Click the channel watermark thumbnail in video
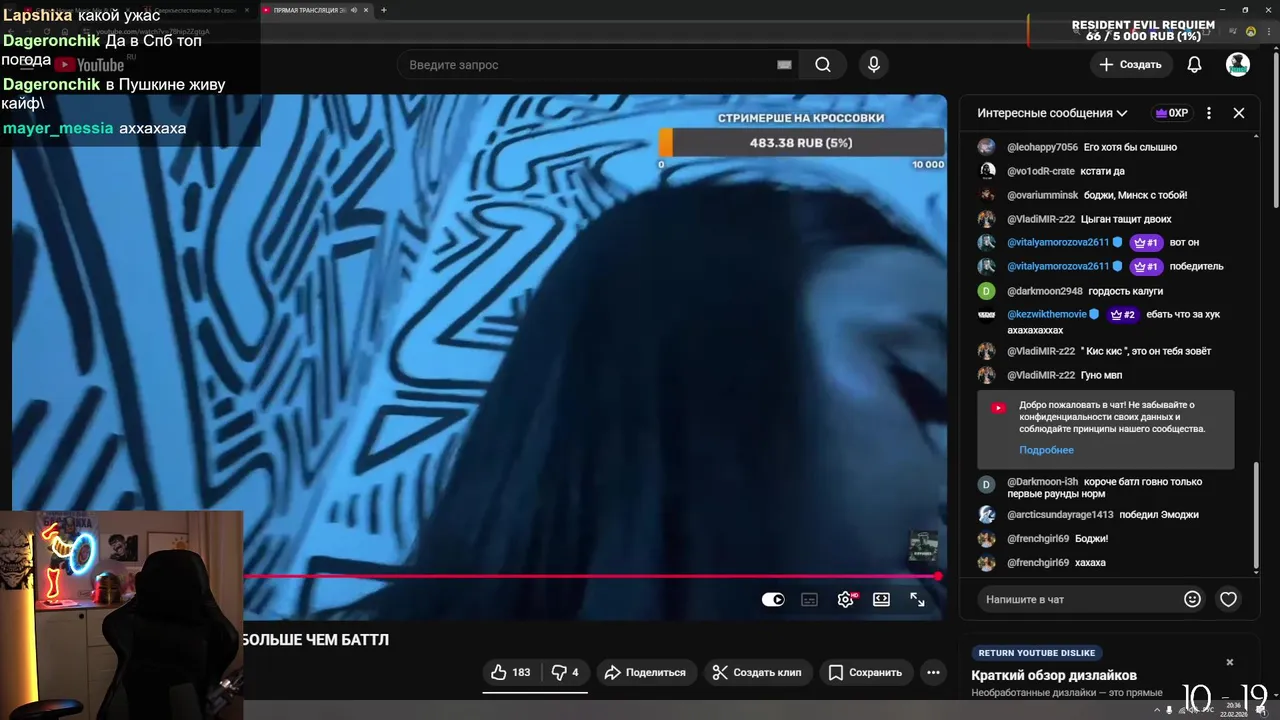The height and width of the screenshot is (720, 1280). coord(922,546)
